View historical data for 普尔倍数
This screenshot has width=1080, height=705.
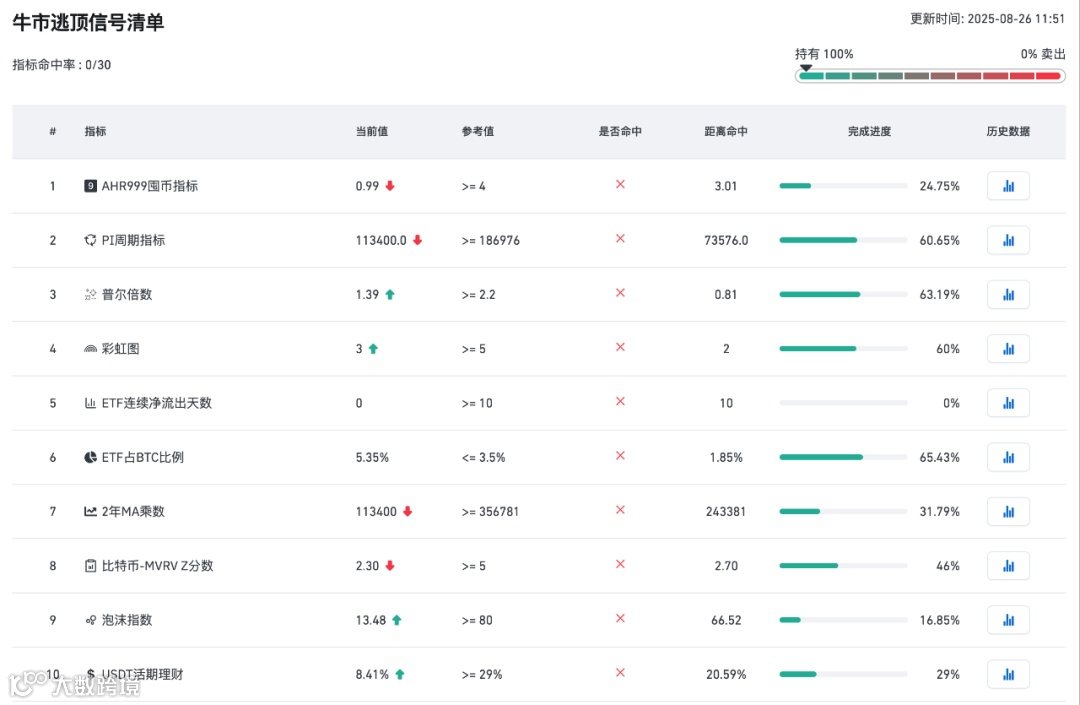[1008, 294]
